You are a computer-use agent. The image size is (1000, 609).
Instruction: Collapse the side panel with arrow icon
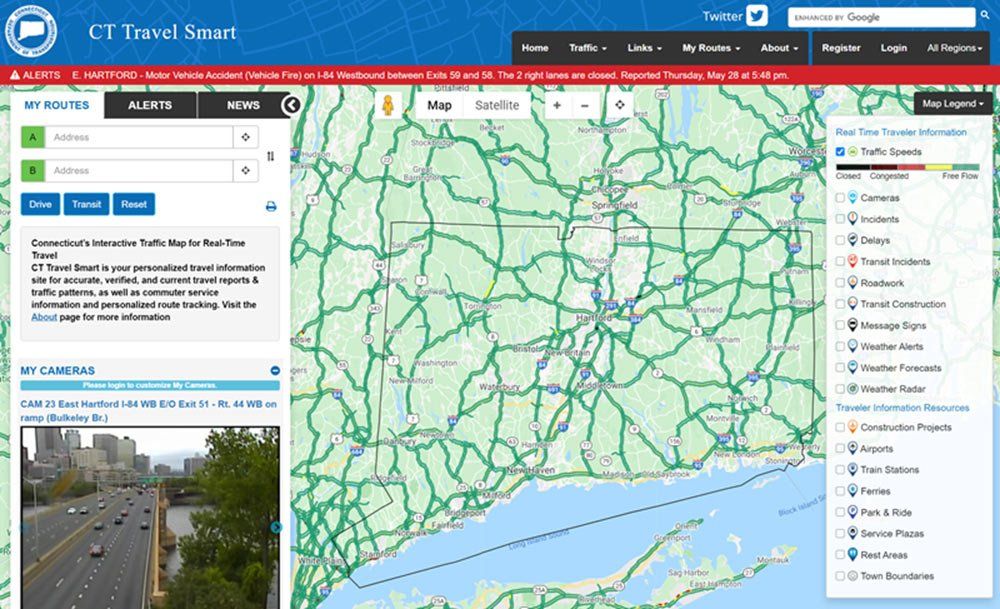point(291,105)
